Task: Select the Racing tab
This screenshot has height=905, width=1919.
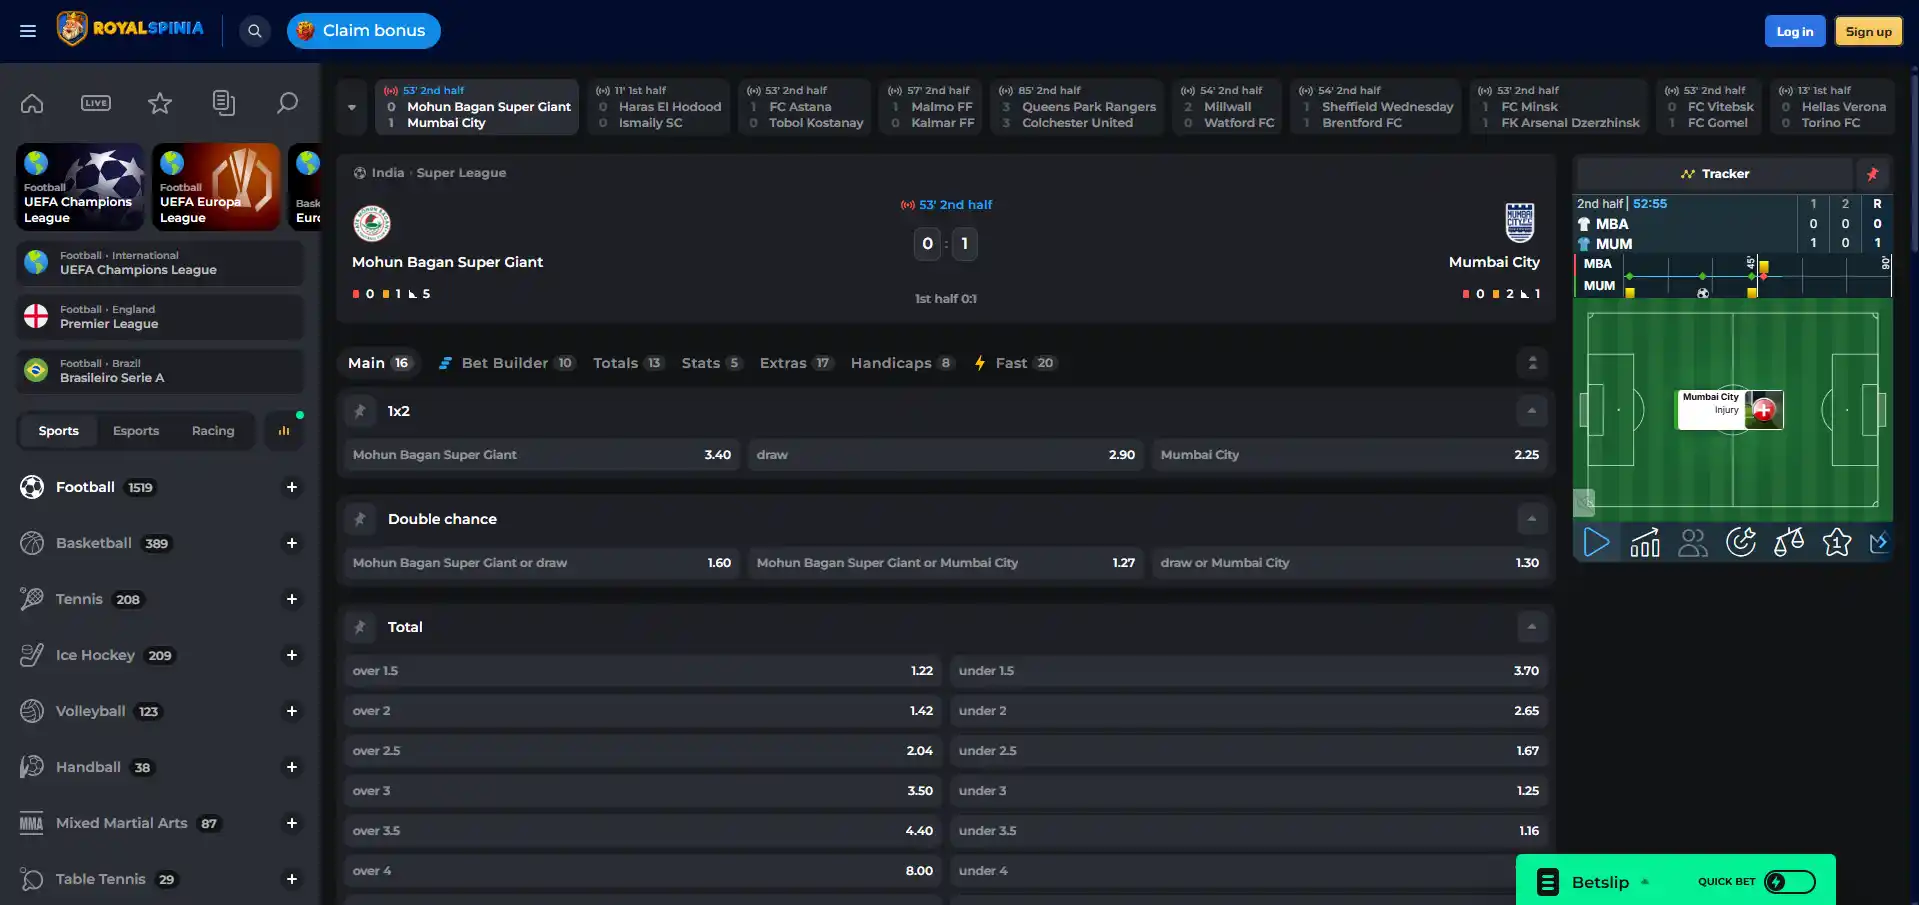Action: [x=213, y=431]
